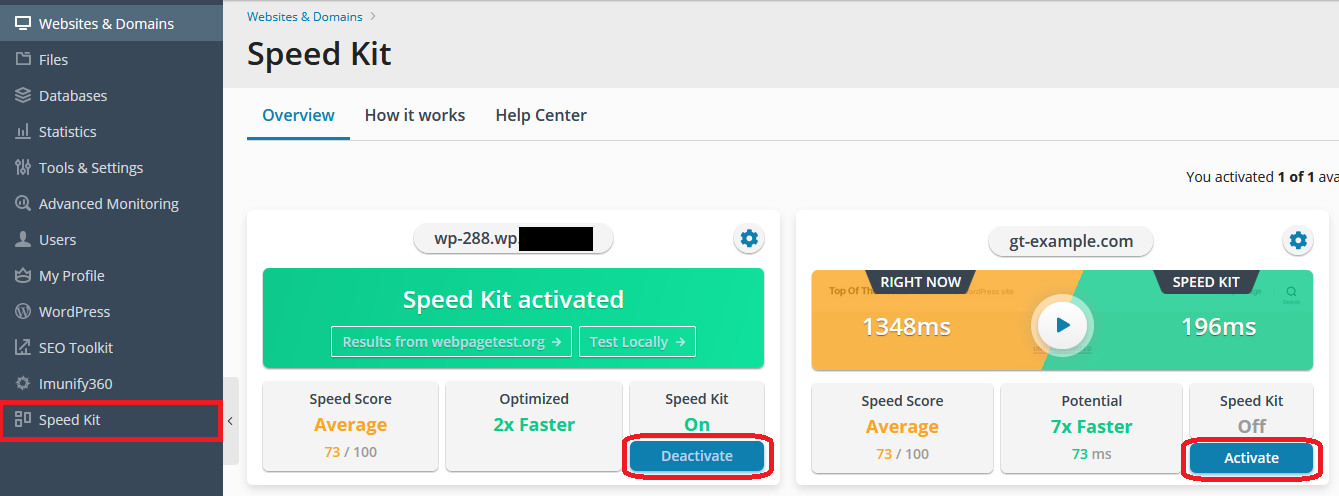Open settings gear for wp-288 site
The width and height of the screenshot is (1339, 496).
(x=748, y=238)
